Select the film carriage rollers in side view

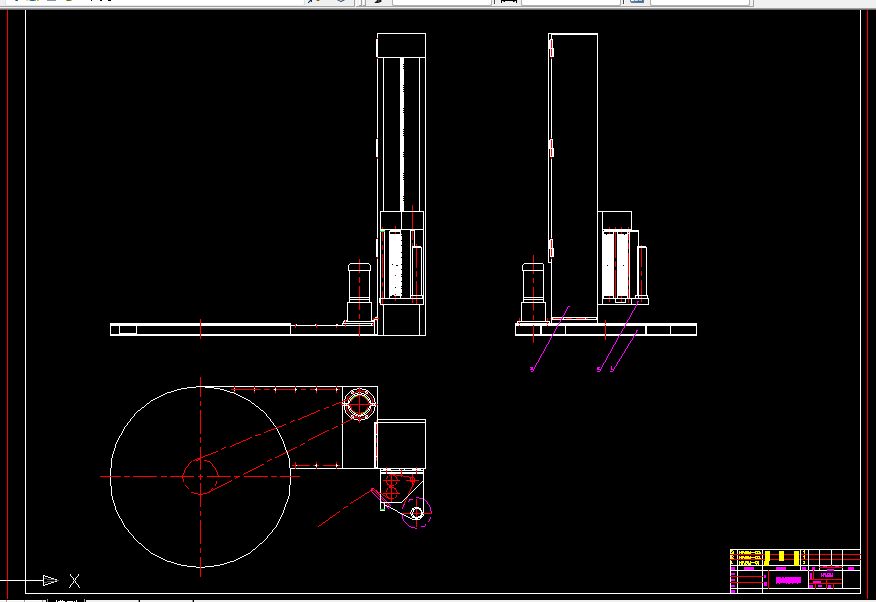click(x=616, y=265)
